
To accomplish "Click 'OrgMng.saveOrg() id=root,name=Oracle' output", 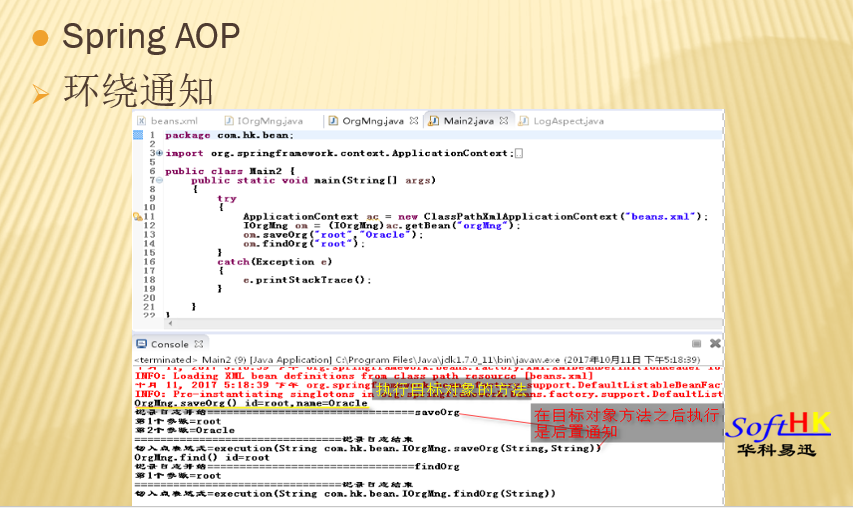I will click(251, 403).
